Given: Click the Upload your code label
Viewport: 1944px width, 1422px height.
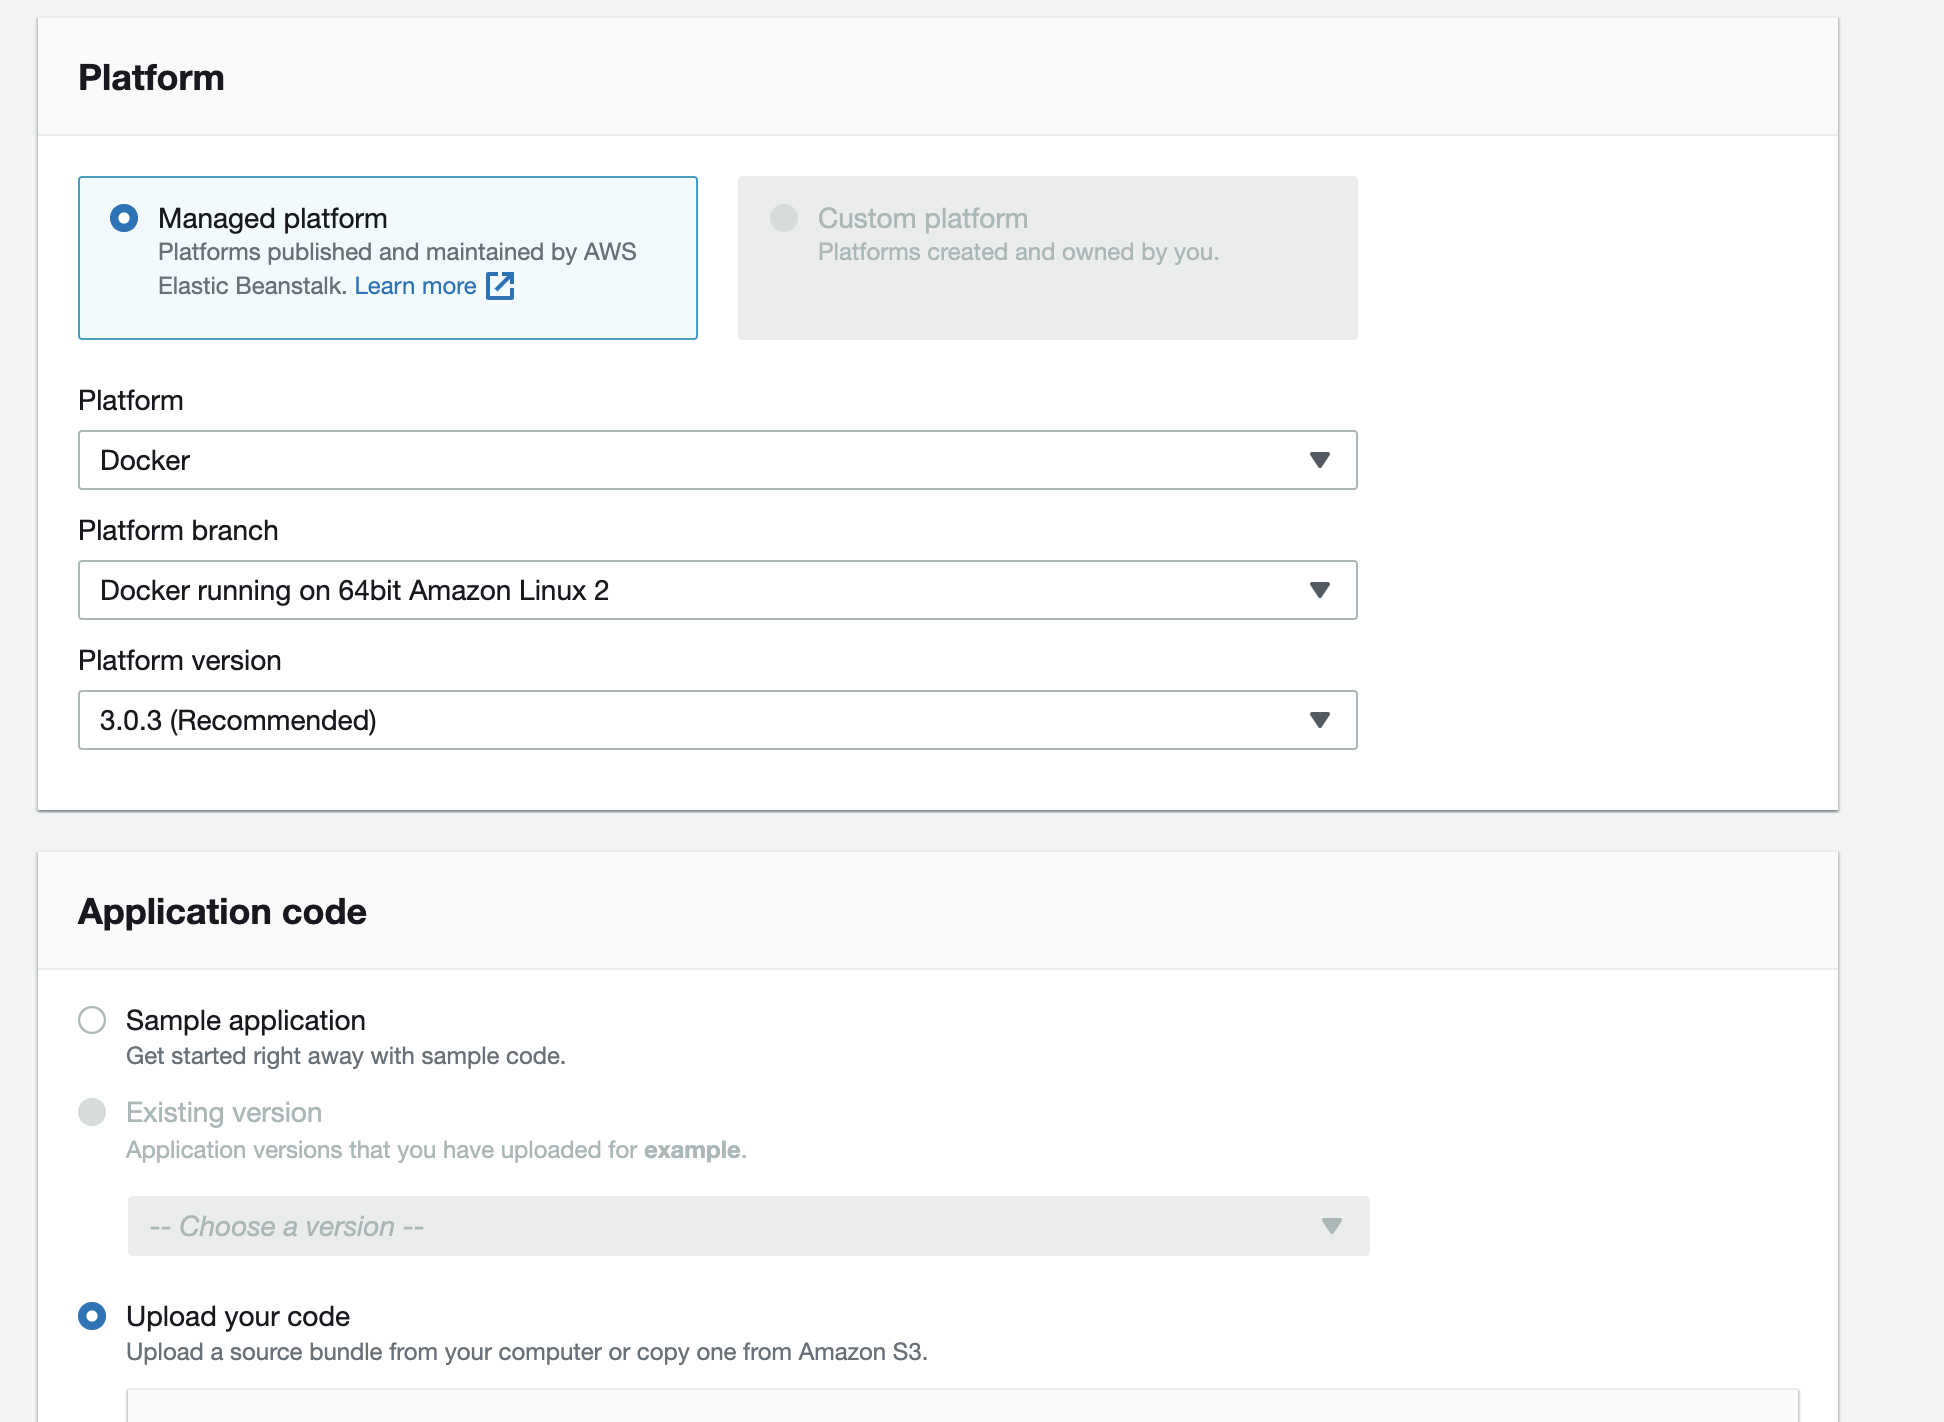Looking at the screenshot, I should [x=238, y=1316].
